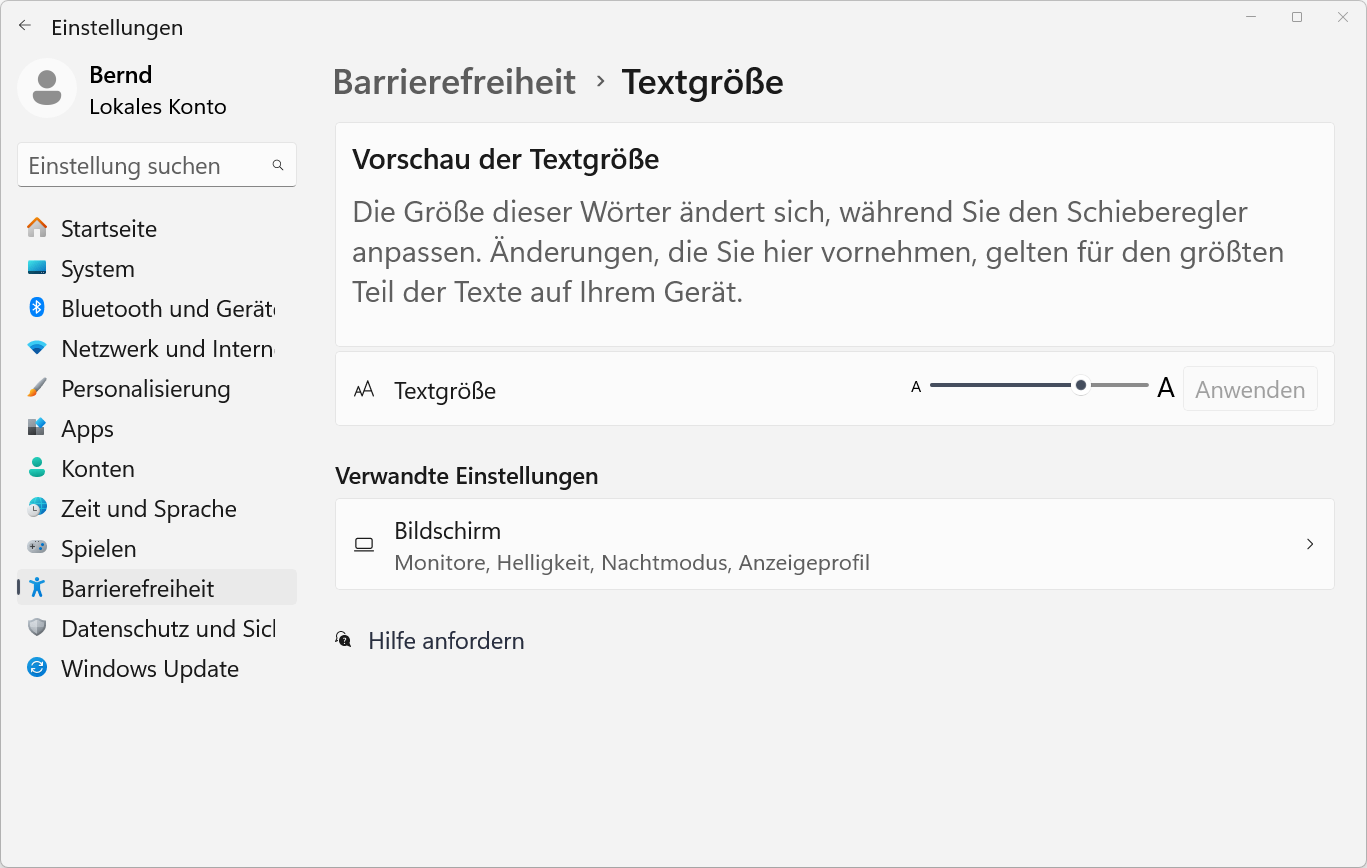
Task: Navigate back to Barrierefreiheit breadcrumb
Action: point(454,82)
